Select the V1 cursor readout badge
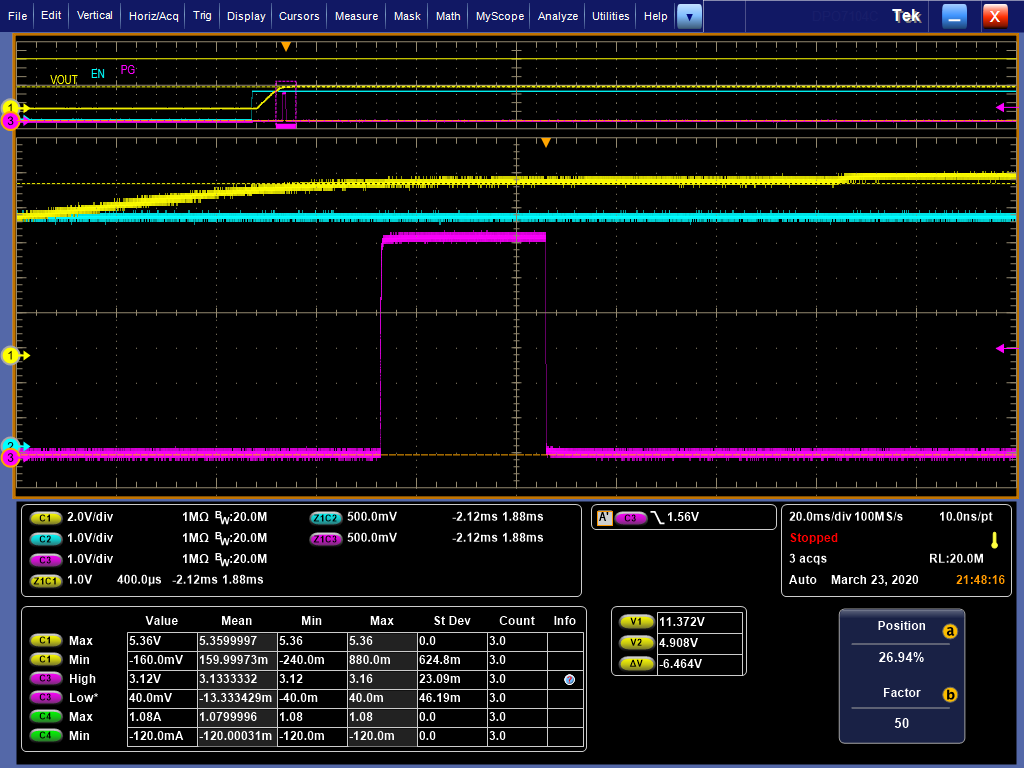The width and height of the screenshot is (1024, 768). 636,621
